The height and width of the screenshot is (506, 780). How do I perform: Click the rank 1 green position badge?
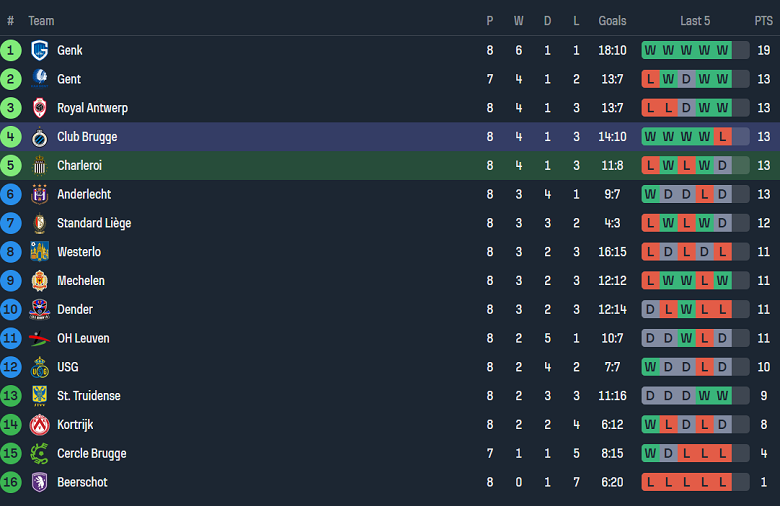(x=11, y=50)
